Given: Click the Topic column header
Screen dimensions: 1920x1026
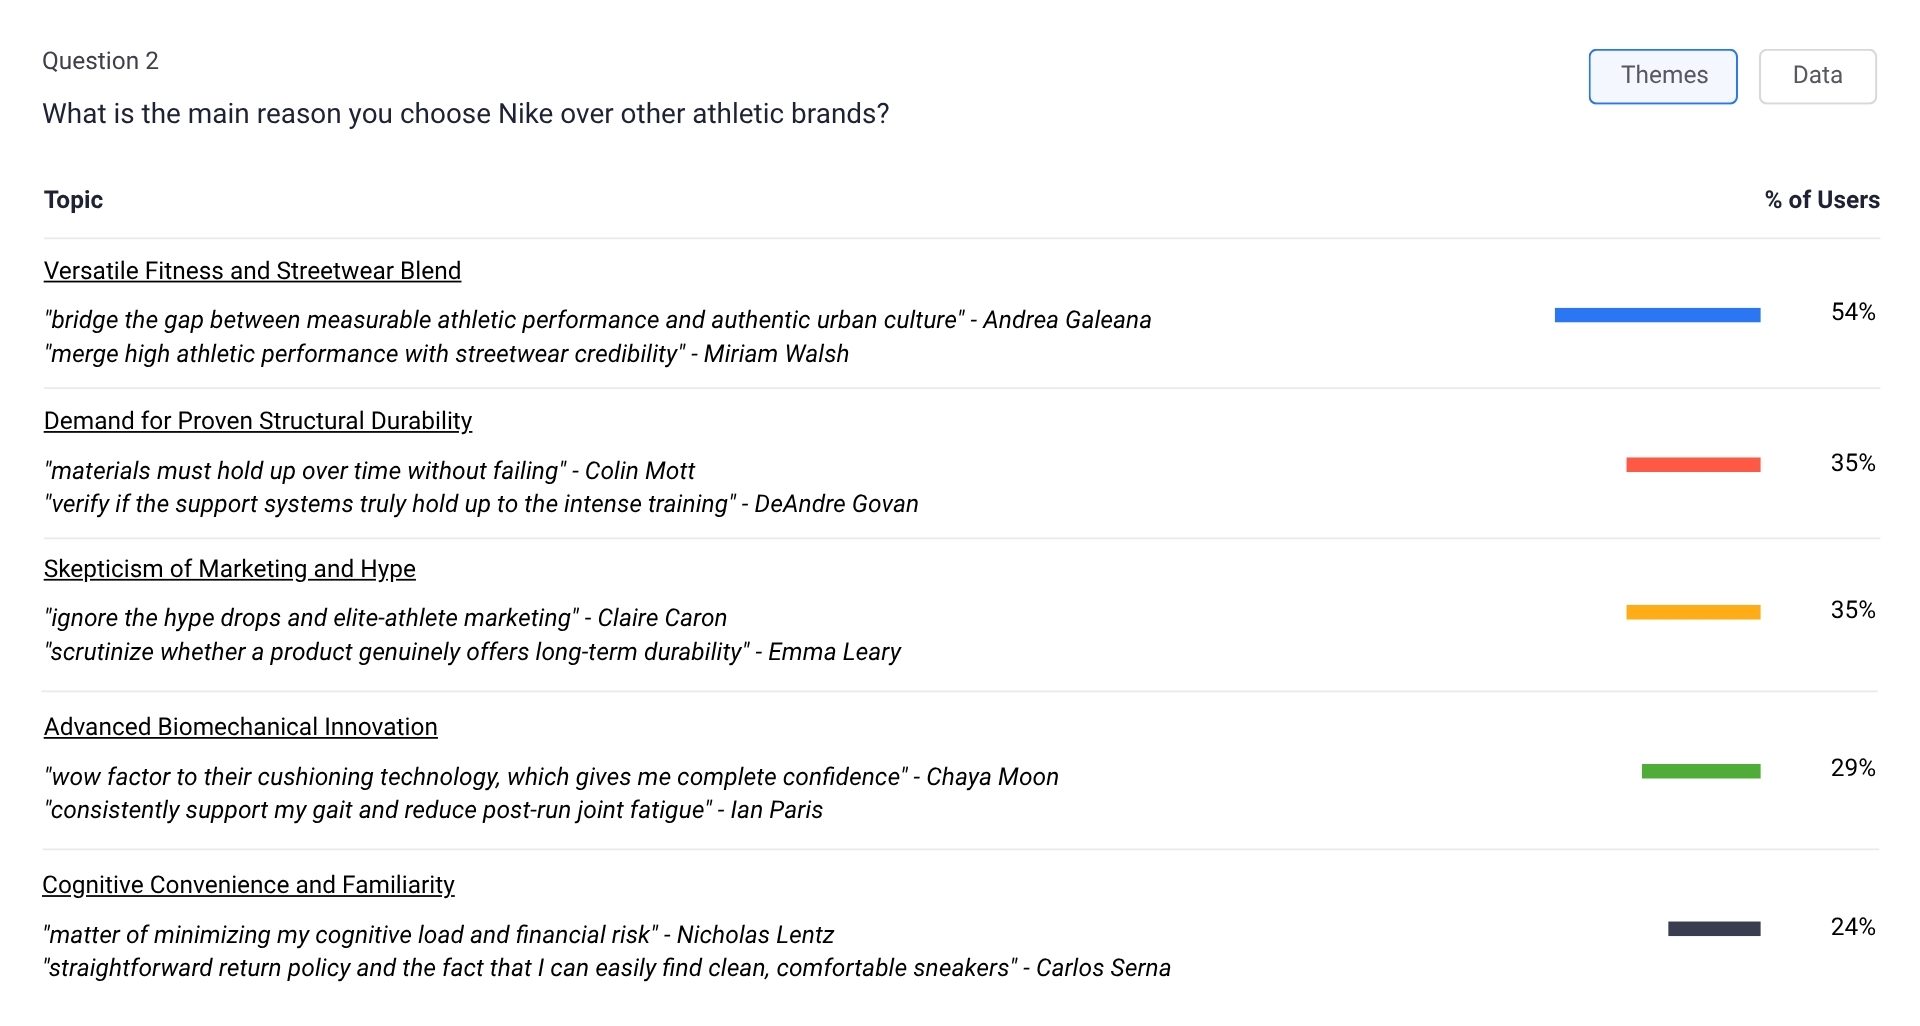Looking at the screenshot, I should point(73,200).
